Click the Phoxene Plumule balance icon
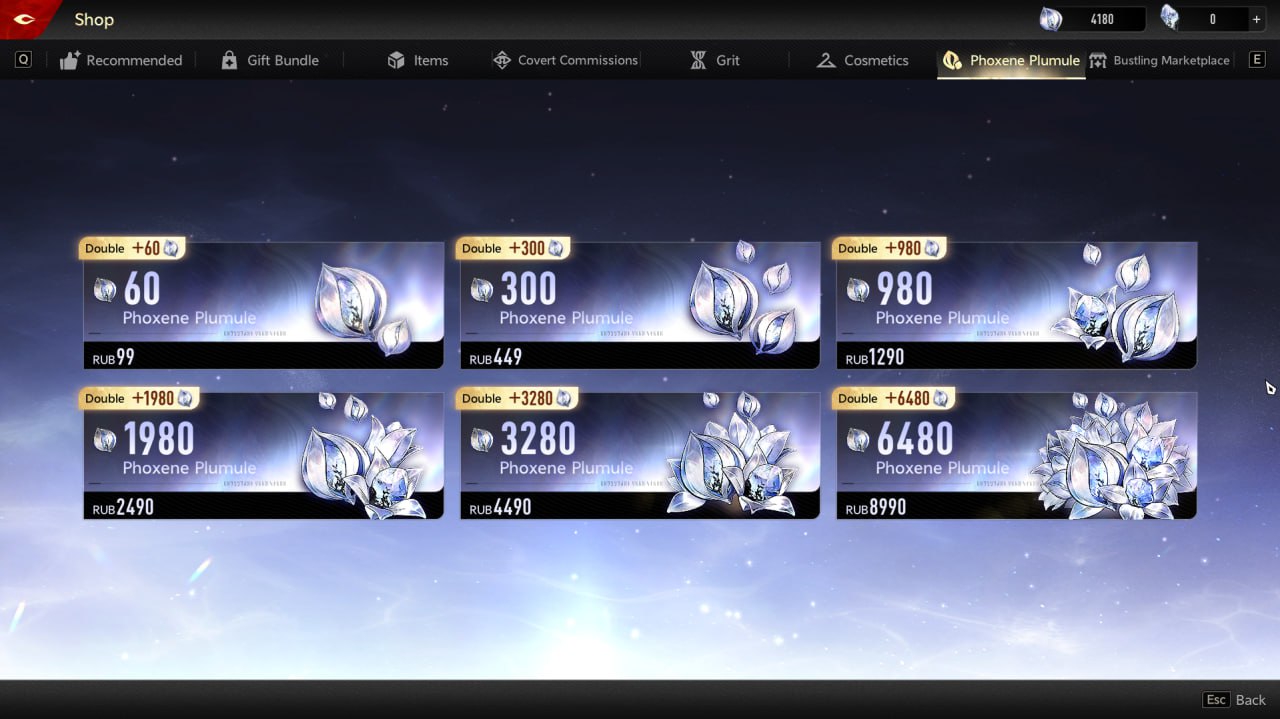1280x719 pixels. coord(1050,19)
